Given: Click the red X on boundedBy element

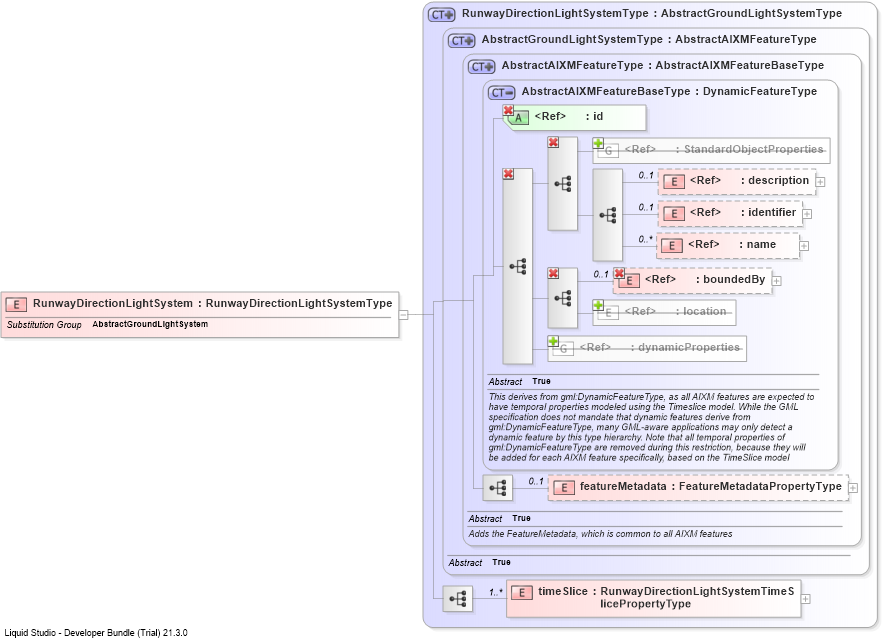Looking at the screenshot, I should tap(619, 273).
